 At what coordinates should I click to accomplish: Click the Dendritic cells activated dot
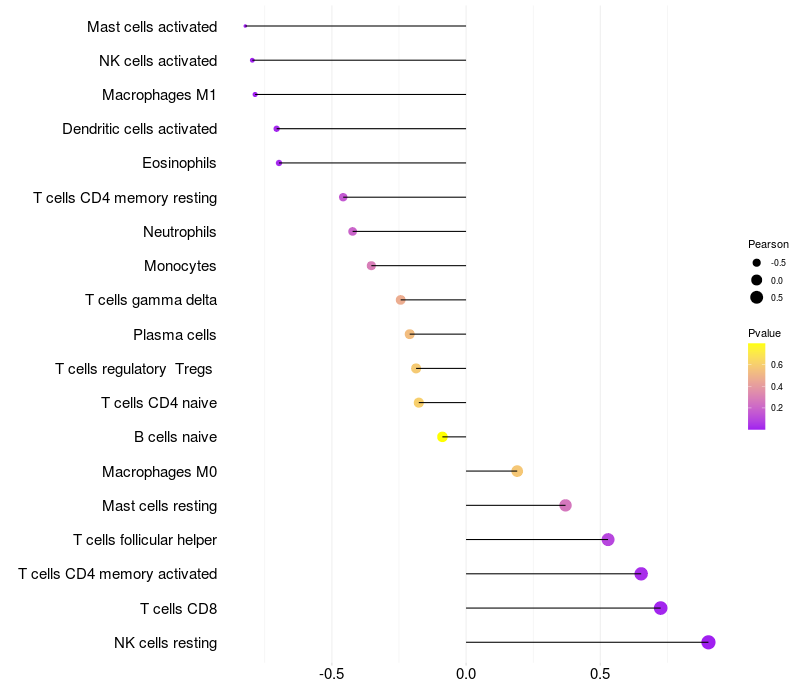coord(277,129)
